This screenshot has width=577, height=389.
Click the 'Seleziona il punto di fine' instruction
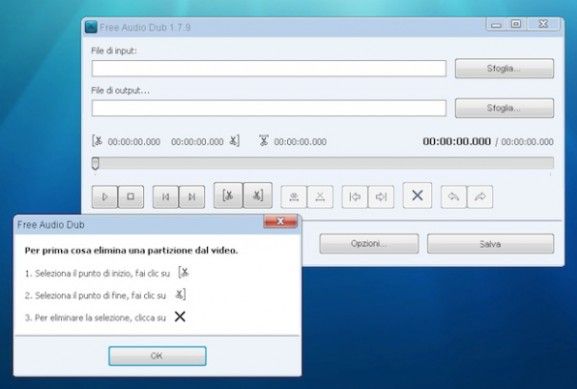[95, 296]
